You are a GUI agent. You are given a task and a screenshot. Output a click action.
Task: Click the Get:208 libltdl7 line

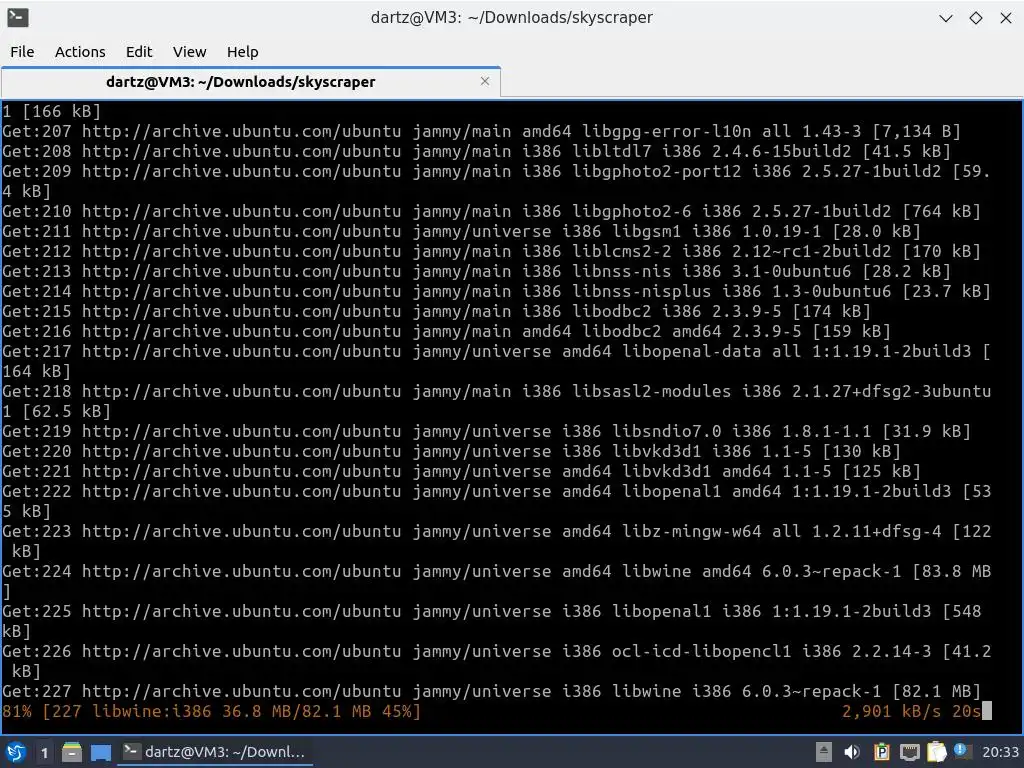pos(477,152)
